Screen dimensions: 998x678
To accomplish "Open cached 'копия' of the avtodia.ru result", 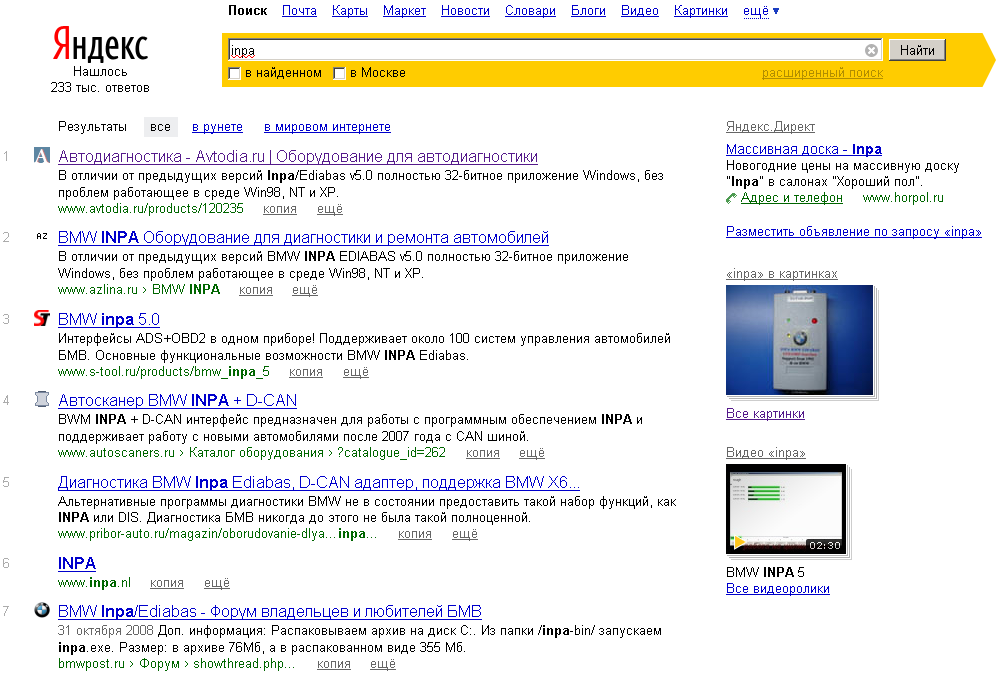I will [280, 209].
